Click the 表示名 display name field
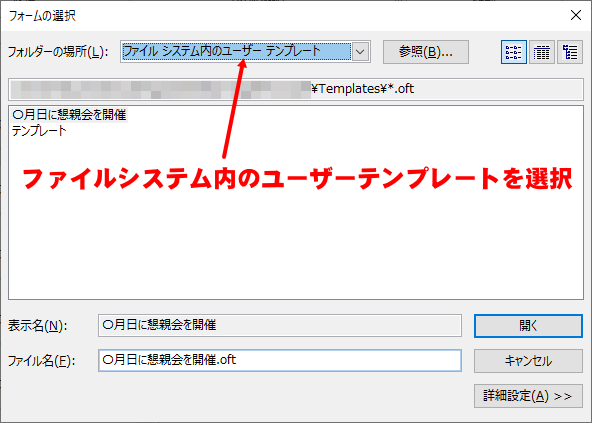Screen dimensions: 592x423 tap(280, 325)
